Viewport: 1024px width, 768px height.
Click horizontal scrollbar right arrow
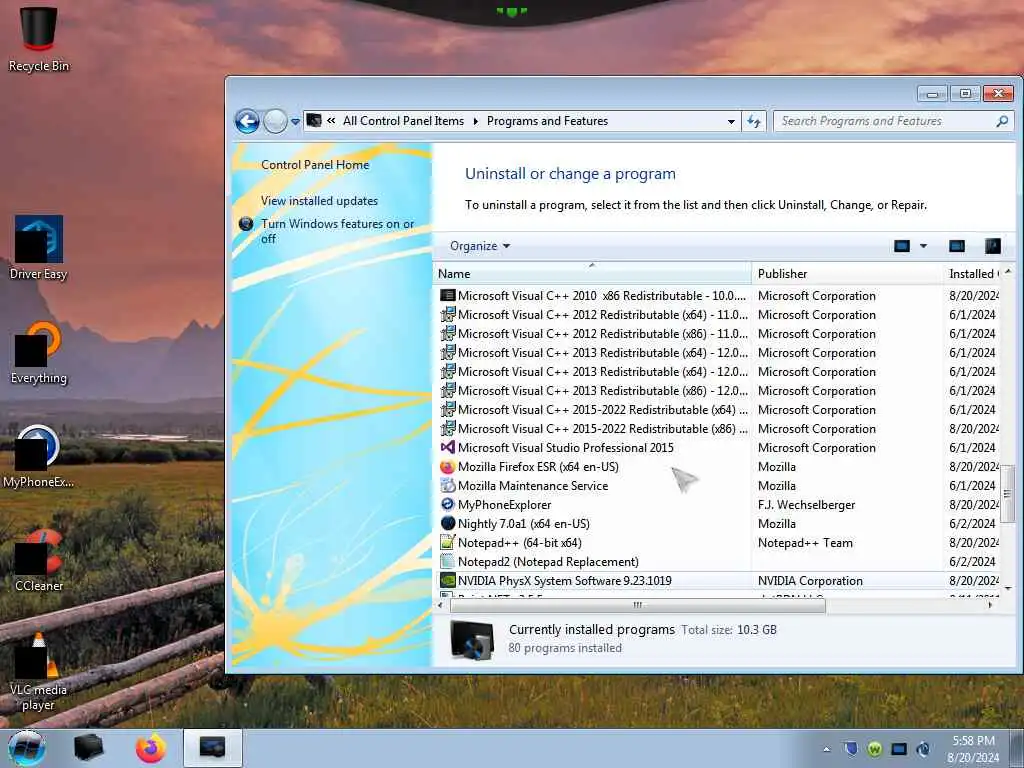click(x=990, y=605)
